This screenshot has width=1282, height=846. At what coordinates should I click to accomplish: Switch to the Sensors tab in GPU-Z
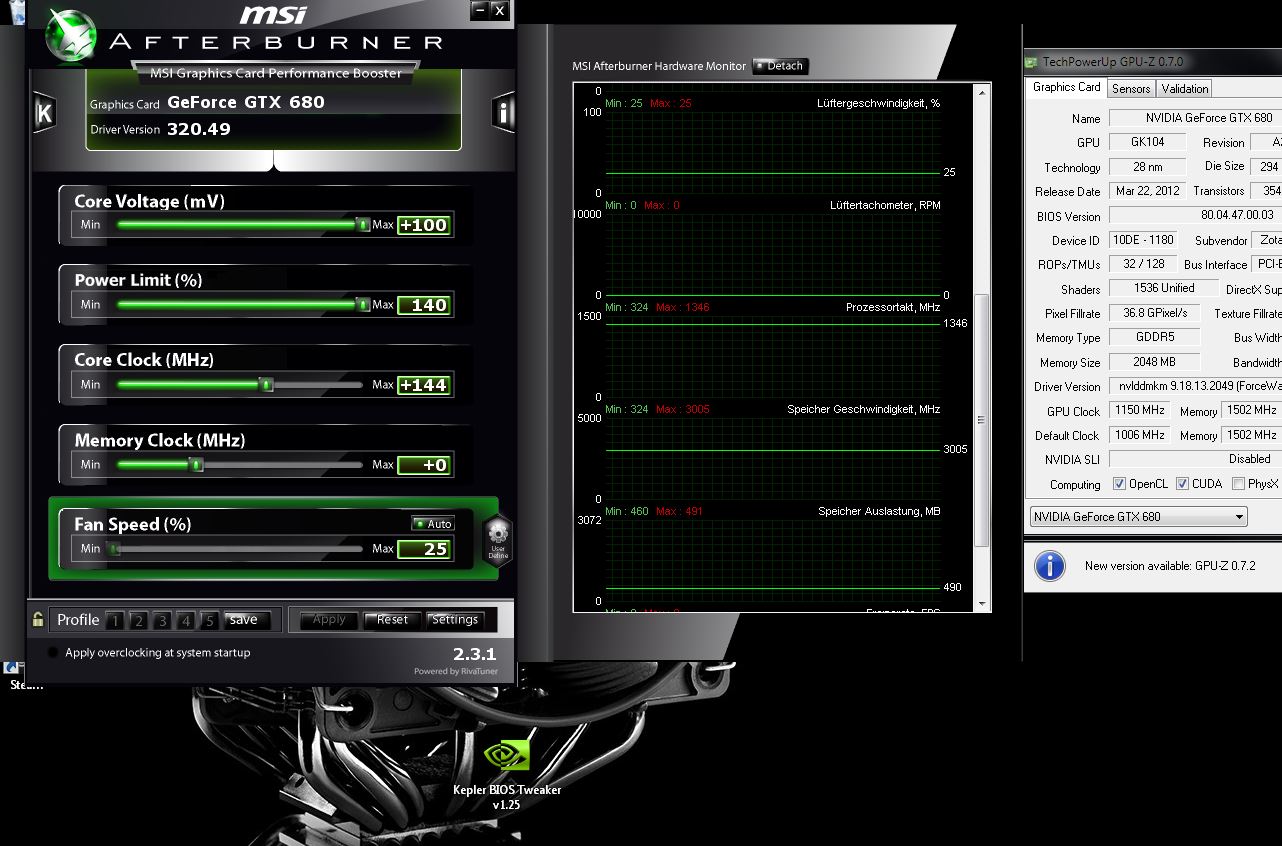click(x=1131, y=89)
